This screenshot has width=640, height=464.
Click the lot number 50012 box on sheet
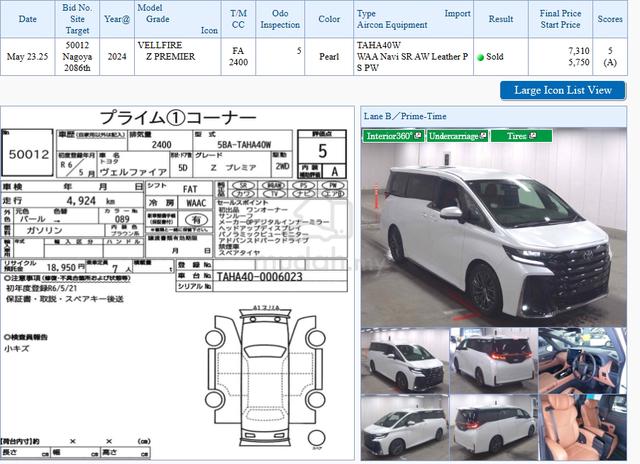(28, 153)
